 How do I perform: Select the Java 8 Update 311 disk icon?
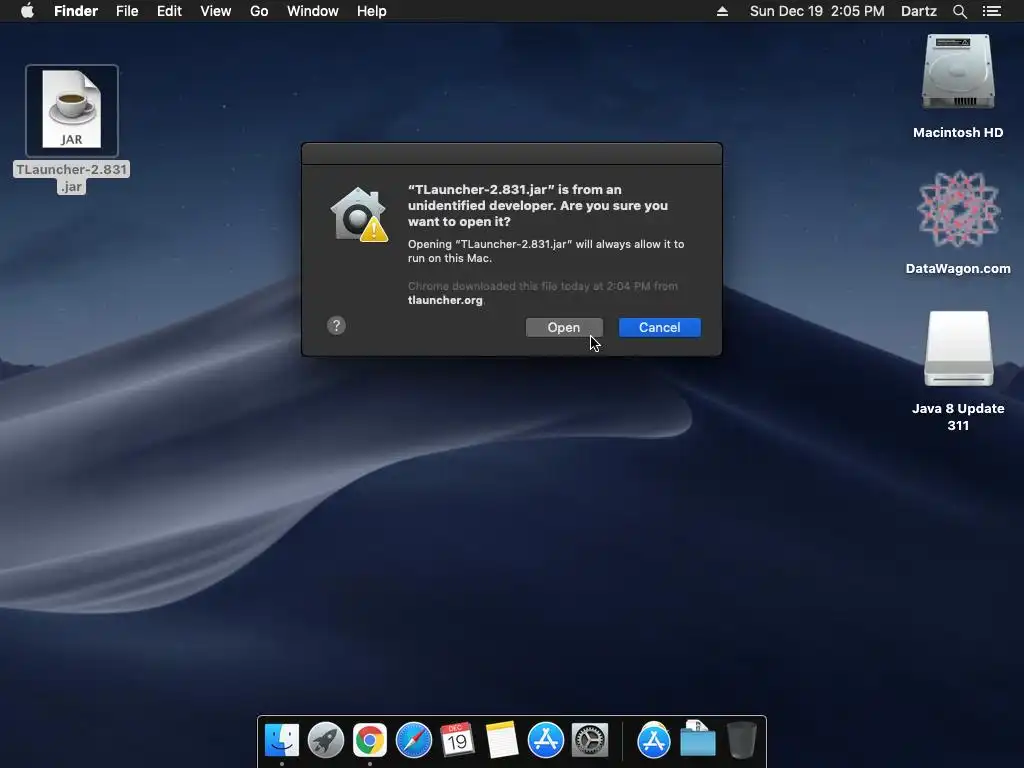(x=958, y=348)
